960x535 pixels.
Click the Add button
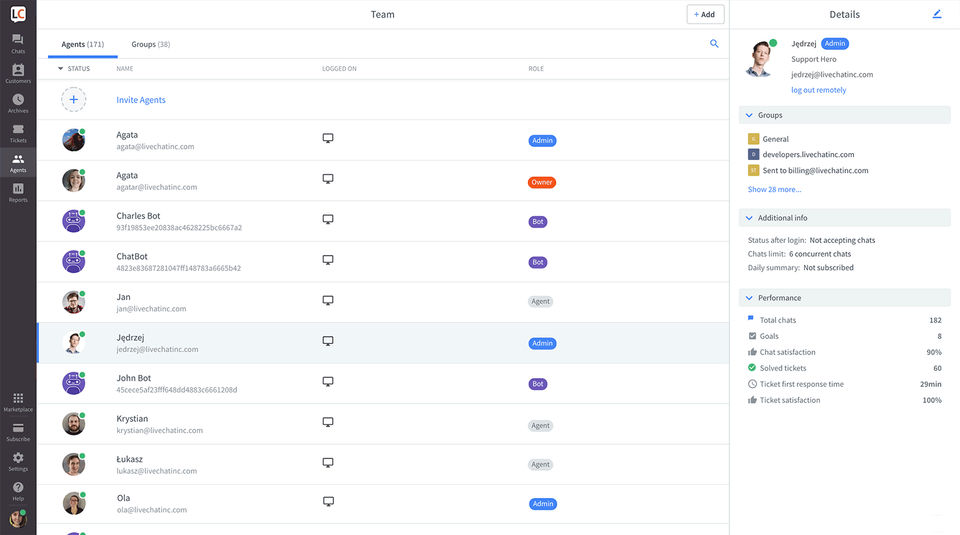(705, 14)
